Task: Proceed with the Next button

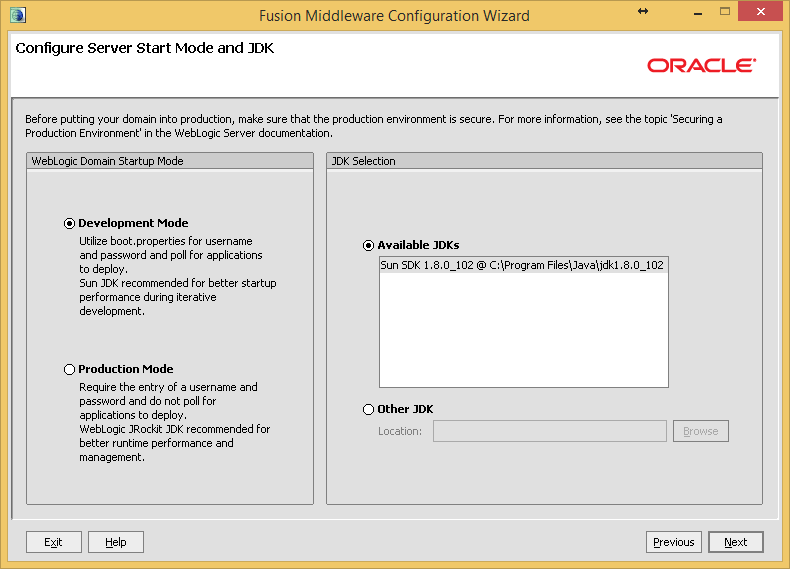Action: (x=736, y=542)
